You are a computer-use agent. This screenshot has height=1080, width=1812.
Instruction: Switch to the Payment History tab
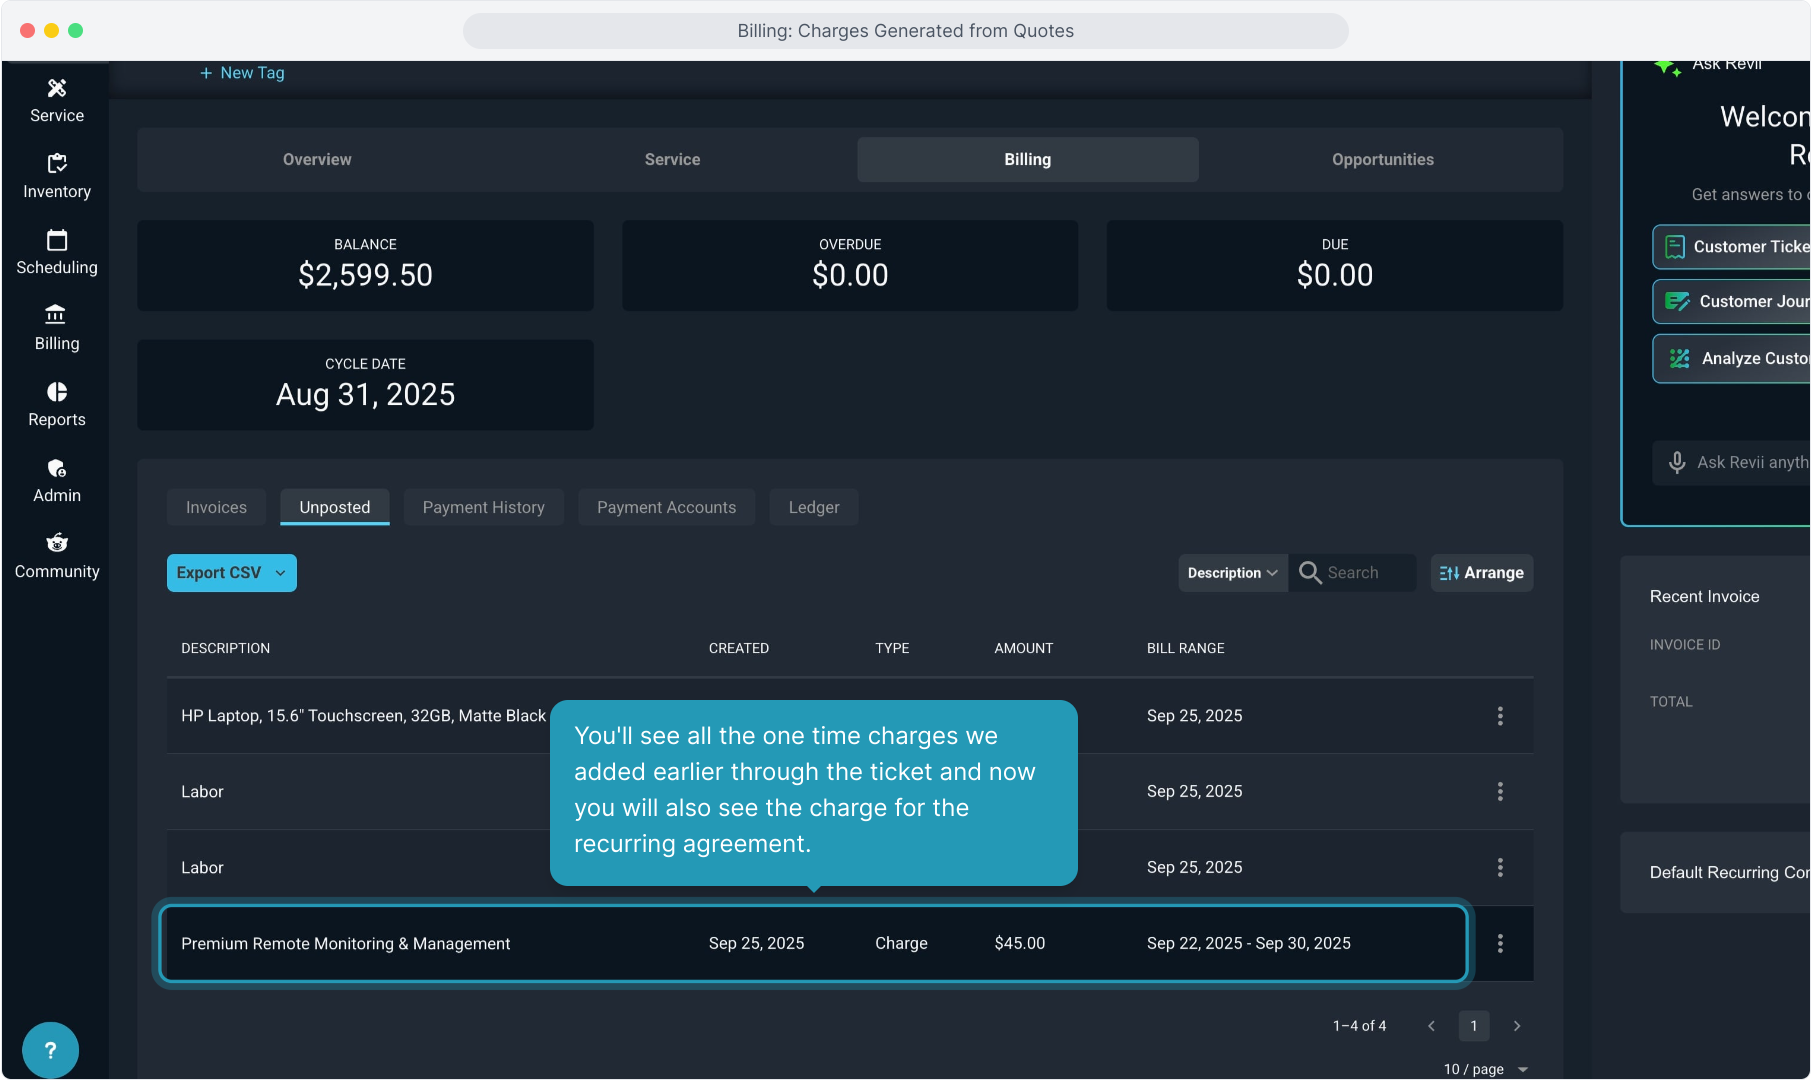[x=483, y=508]
